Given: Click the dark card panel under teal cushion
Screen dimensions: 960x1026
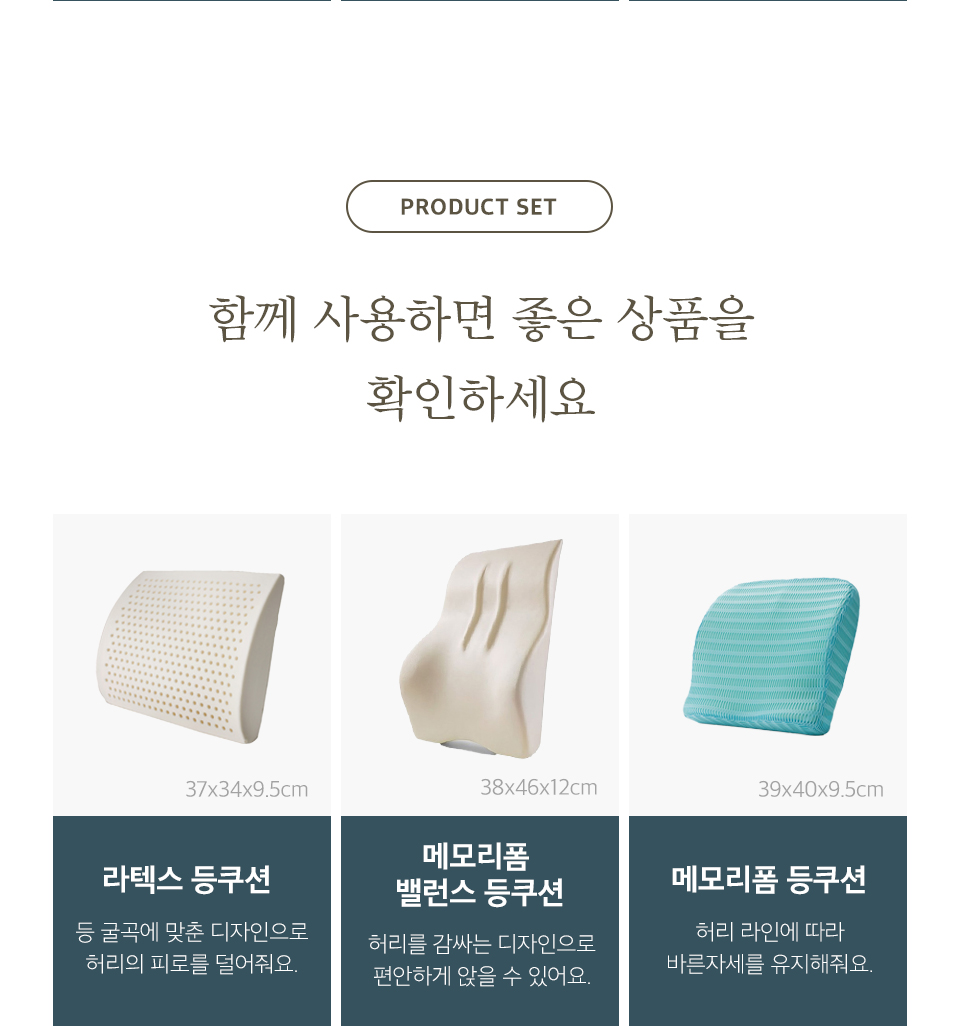Looking at the screenshot, I should click(x=768, y=921).
